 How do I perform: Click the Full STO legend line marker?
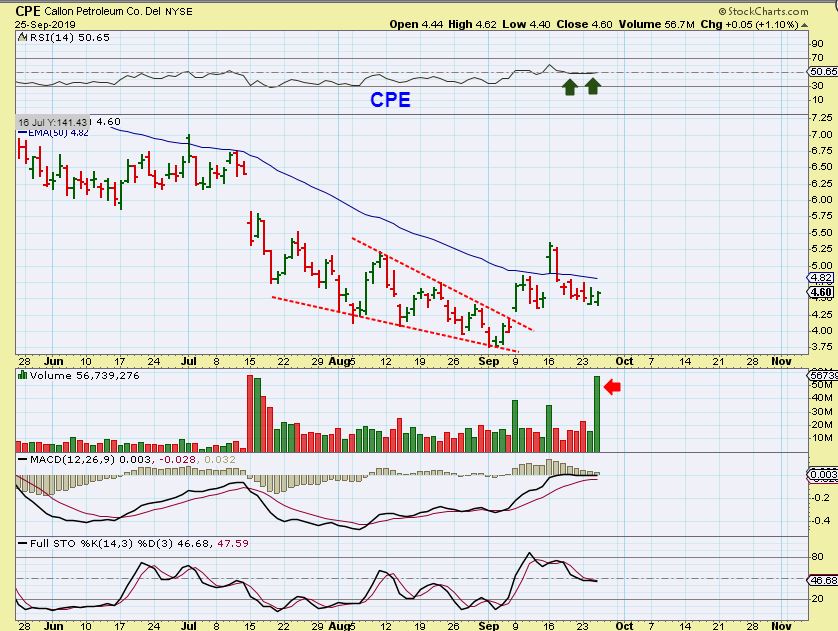pos(22,543)
